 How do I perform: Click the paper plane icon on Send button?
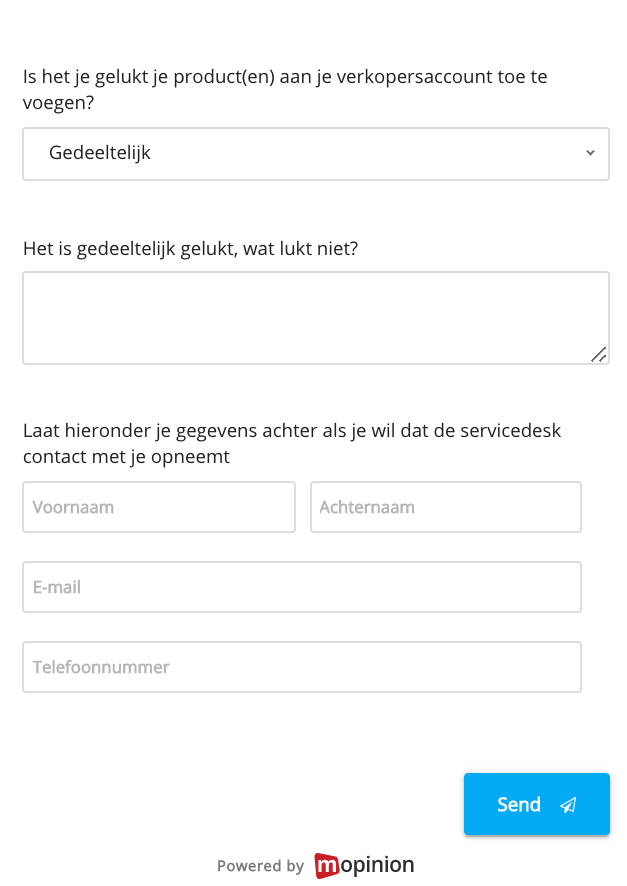(x=568, y=804)
